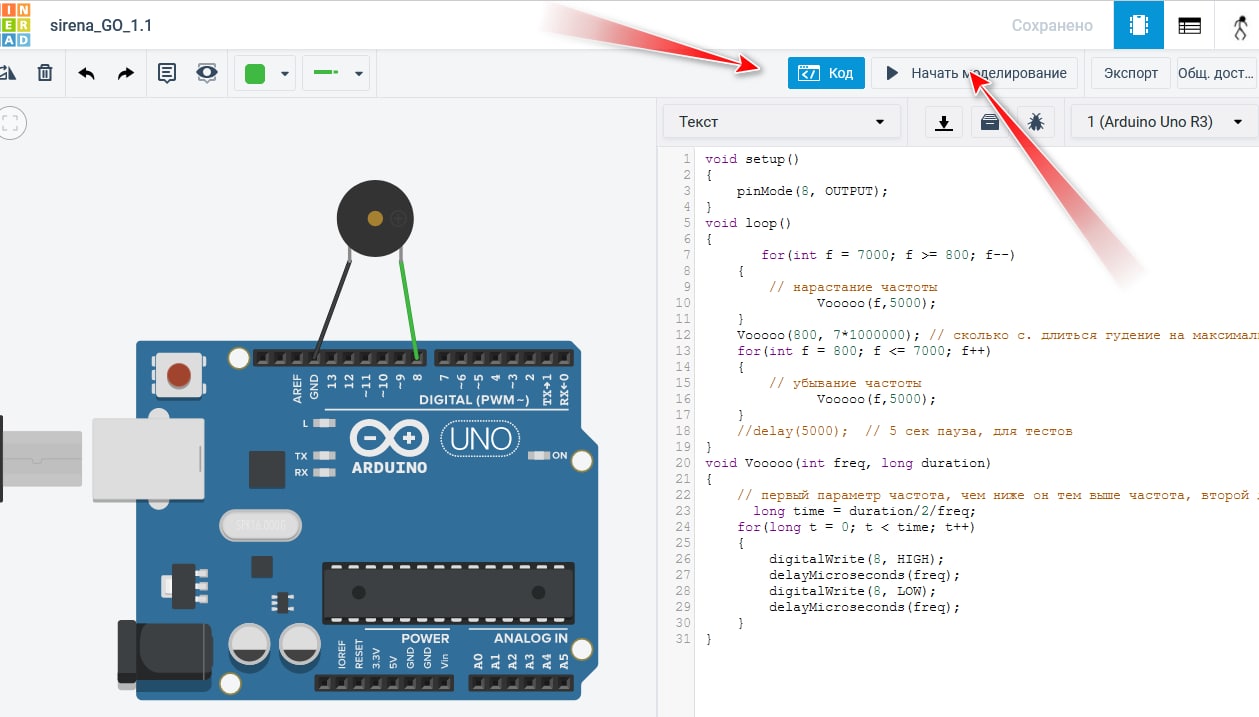
Task: Open the Tinkercad logo home link
Action: coord(15,25)
